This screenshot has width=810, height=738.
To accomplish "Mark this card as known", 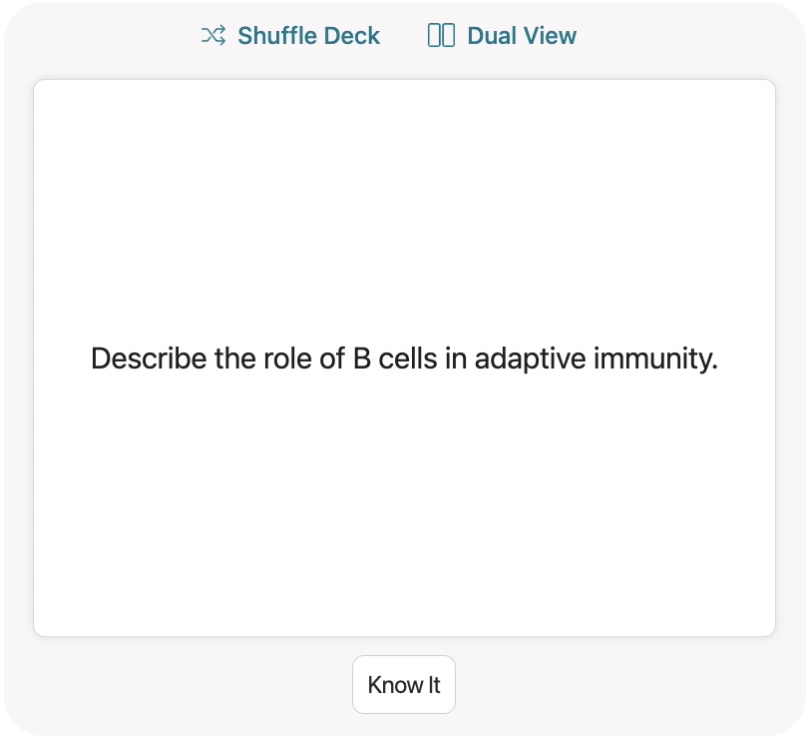I will (x=404, y=684).
